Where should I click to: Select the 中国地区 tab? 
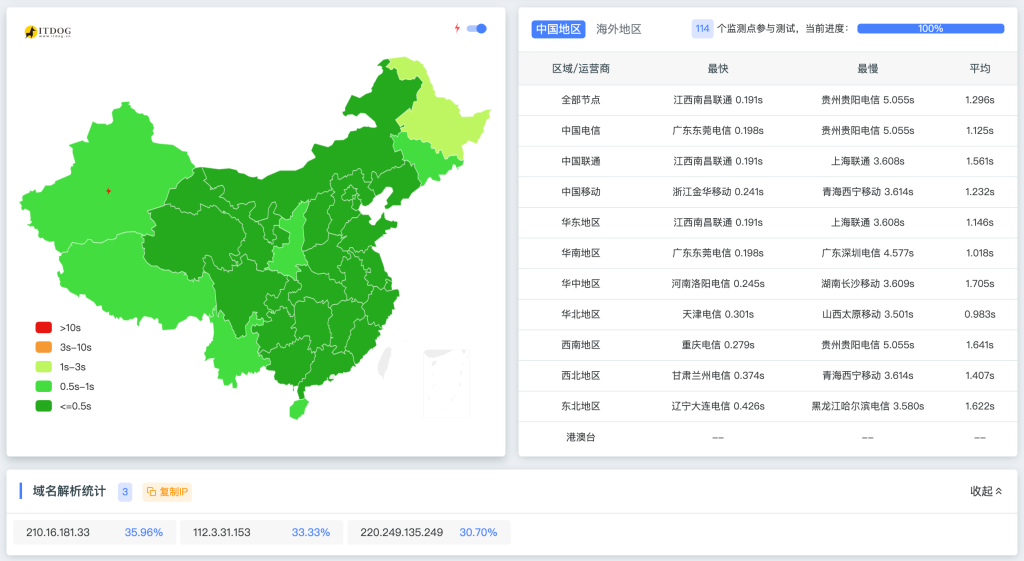tap(558, 29)
